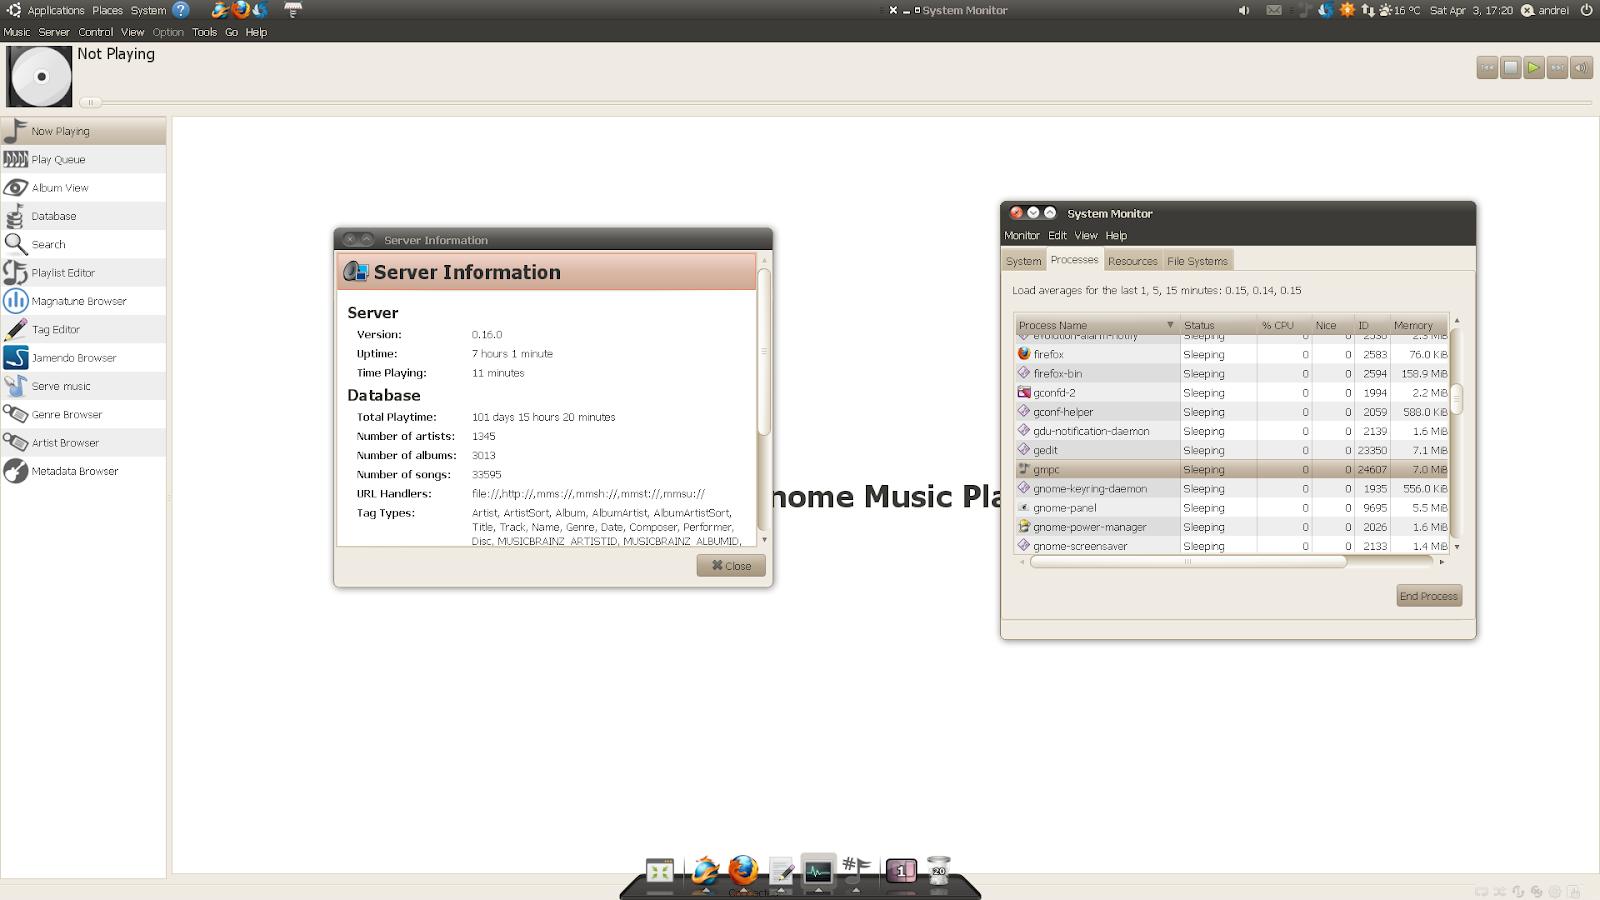This screenshot has width=1600, height=900.
Task: Open the Artist Browser in sidebar
Action: pos(83,443)
